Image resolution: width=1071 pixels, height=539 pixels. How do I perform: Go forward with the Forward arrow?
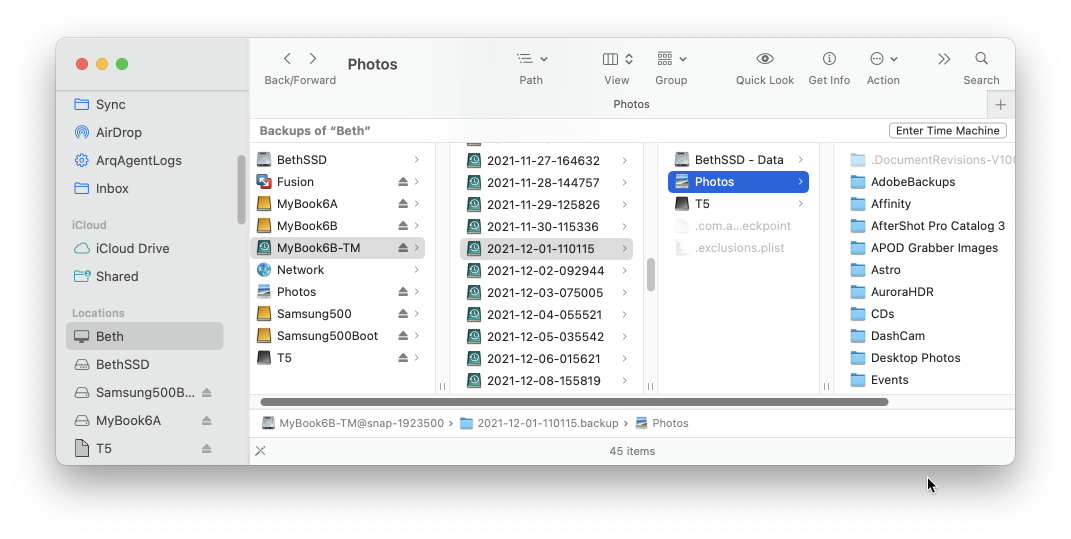point(313,59)
